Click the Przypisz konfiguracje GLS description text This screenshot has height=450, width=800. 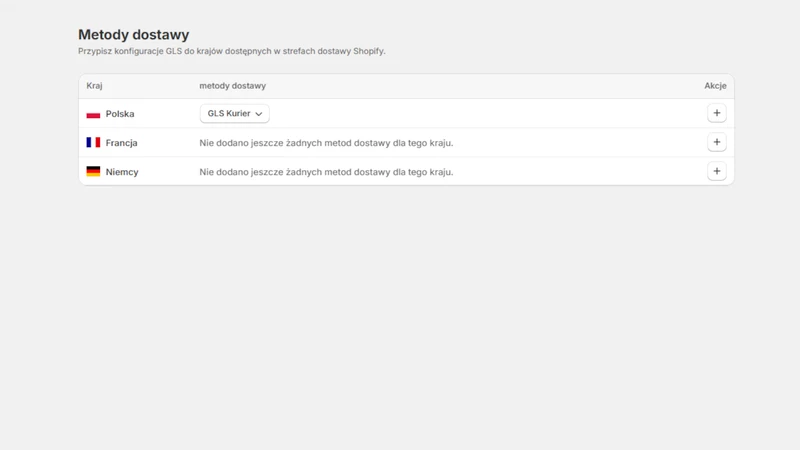pyautogui.click(x=232, y=51)
